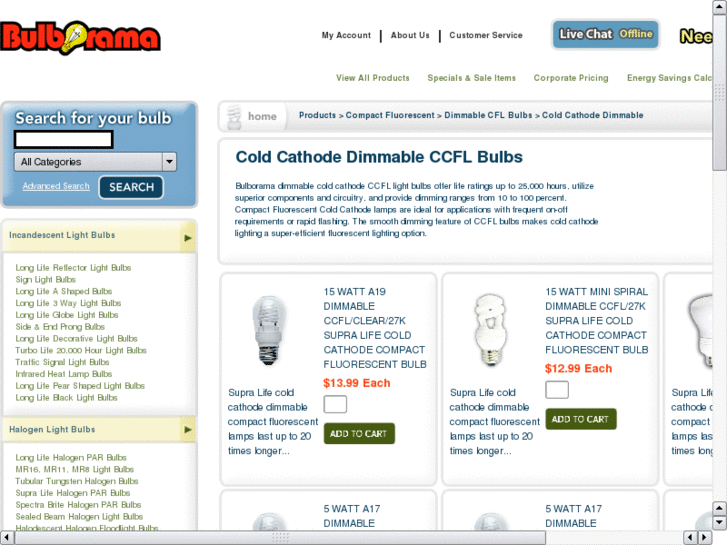
Task: Open second 5 WATT A17 DIMMABLE product
Action: coord(574,516)
